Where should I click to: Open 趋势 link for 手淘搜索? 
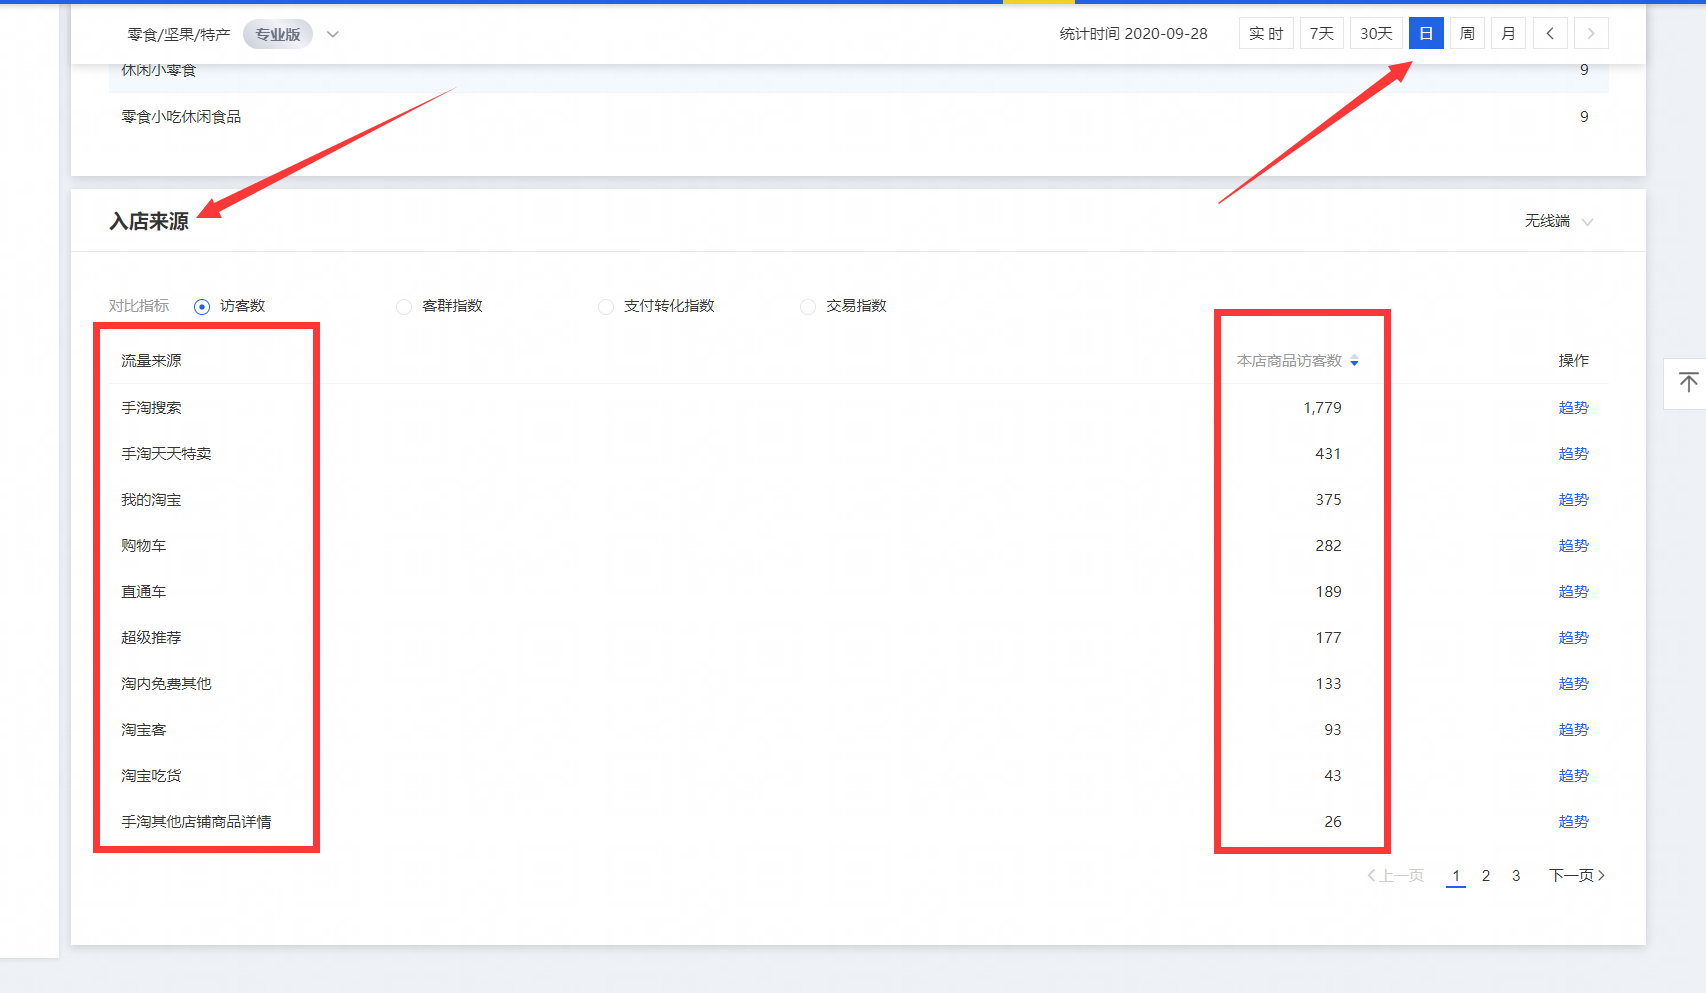tap(1573, 408)
